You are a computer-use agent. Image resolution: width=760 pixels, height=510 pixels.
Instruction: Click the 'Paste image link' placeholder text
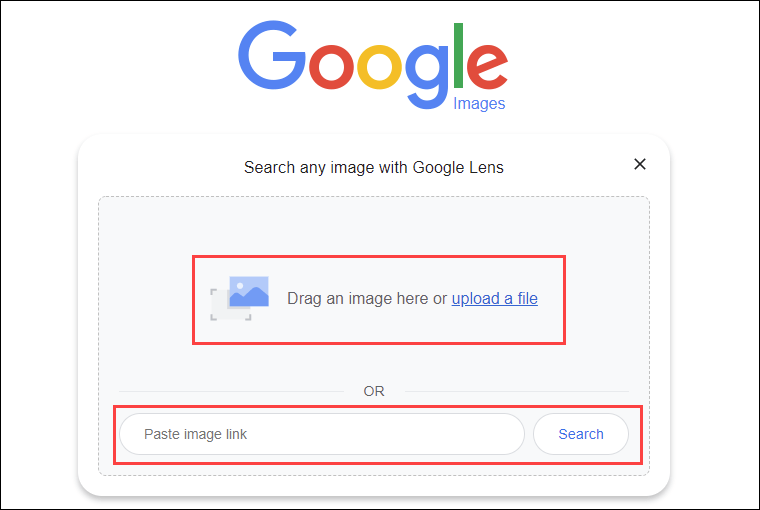(x=195, y=434)
